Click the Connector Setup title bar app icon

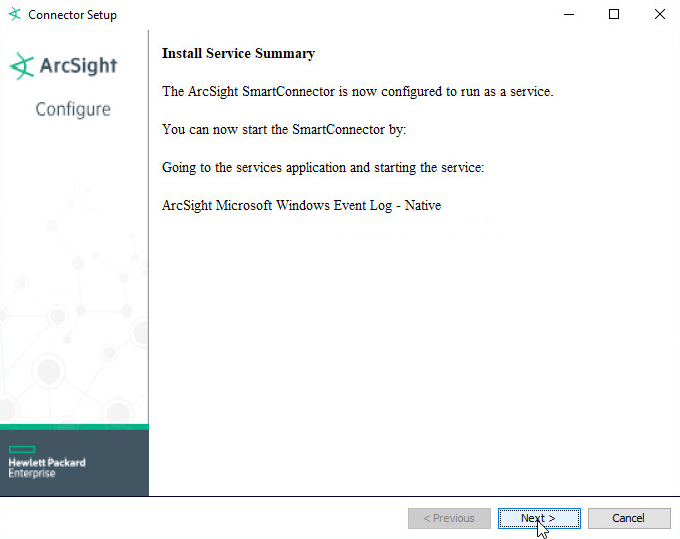pyautogui.click(x=14, y=14)
